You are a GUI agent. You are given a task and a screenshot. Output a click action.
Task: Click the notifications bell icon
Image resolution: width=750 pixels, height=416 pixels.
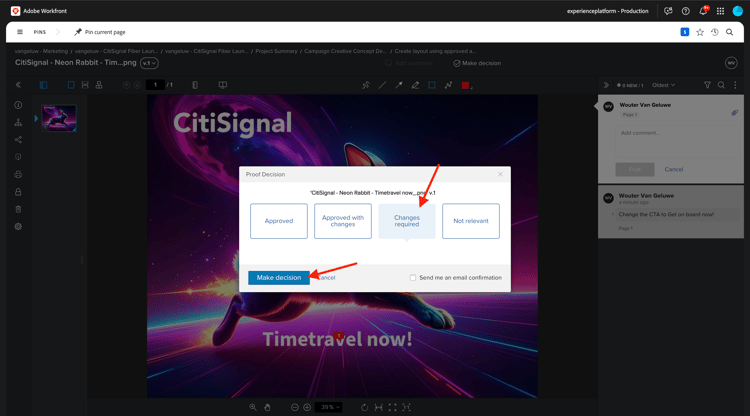click(703, 11)
